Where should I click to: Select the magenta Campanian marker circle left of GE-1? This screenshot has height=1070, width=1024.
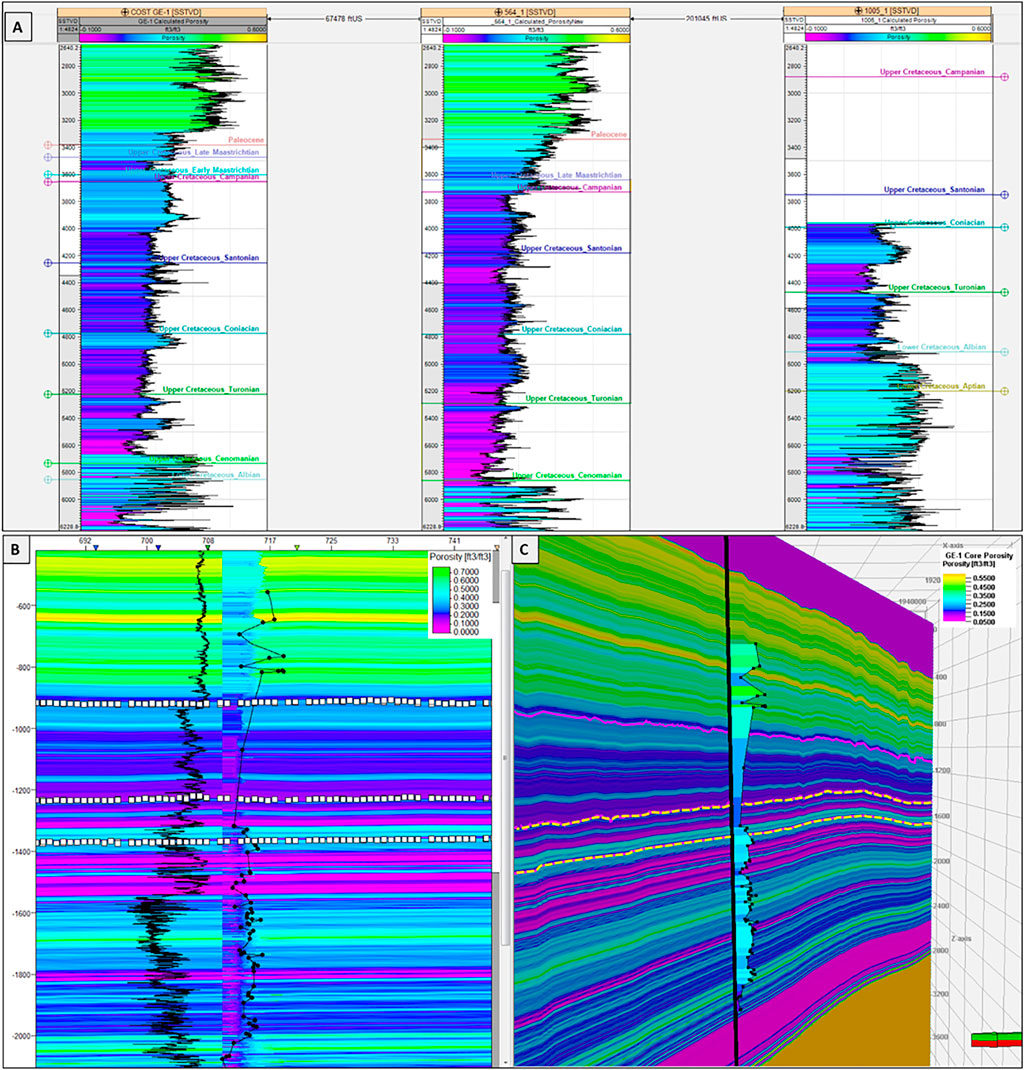click(48, 182)
